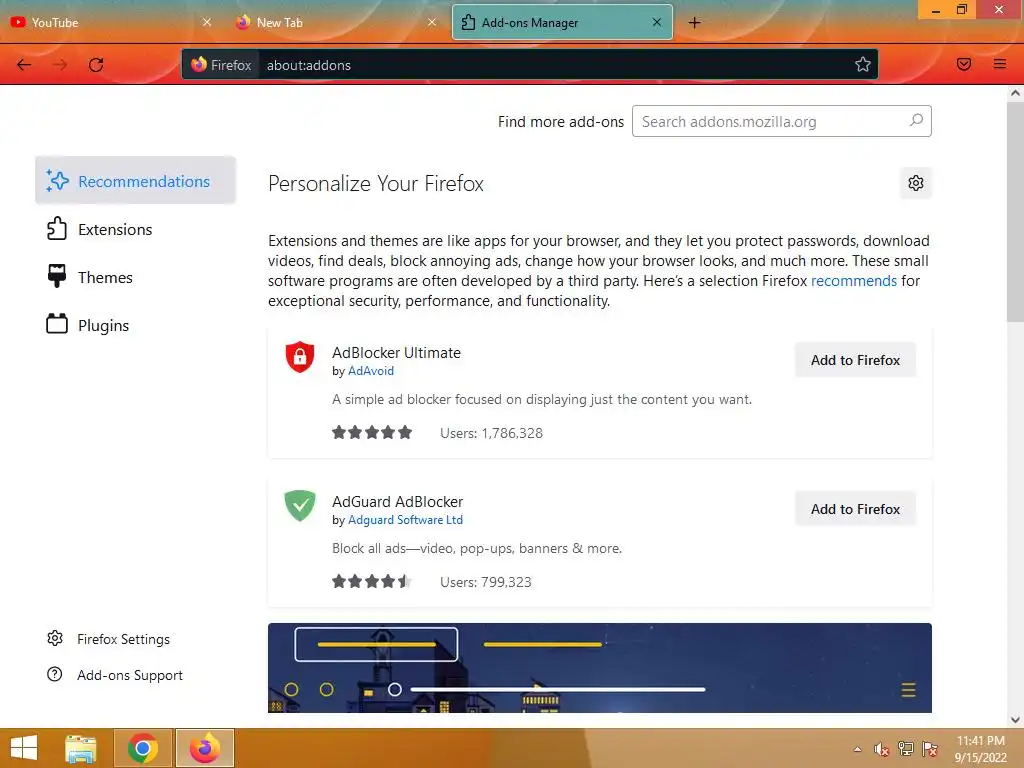Close the Add-ons Manager tab
1024x768 pixels.
coord(657,22)
